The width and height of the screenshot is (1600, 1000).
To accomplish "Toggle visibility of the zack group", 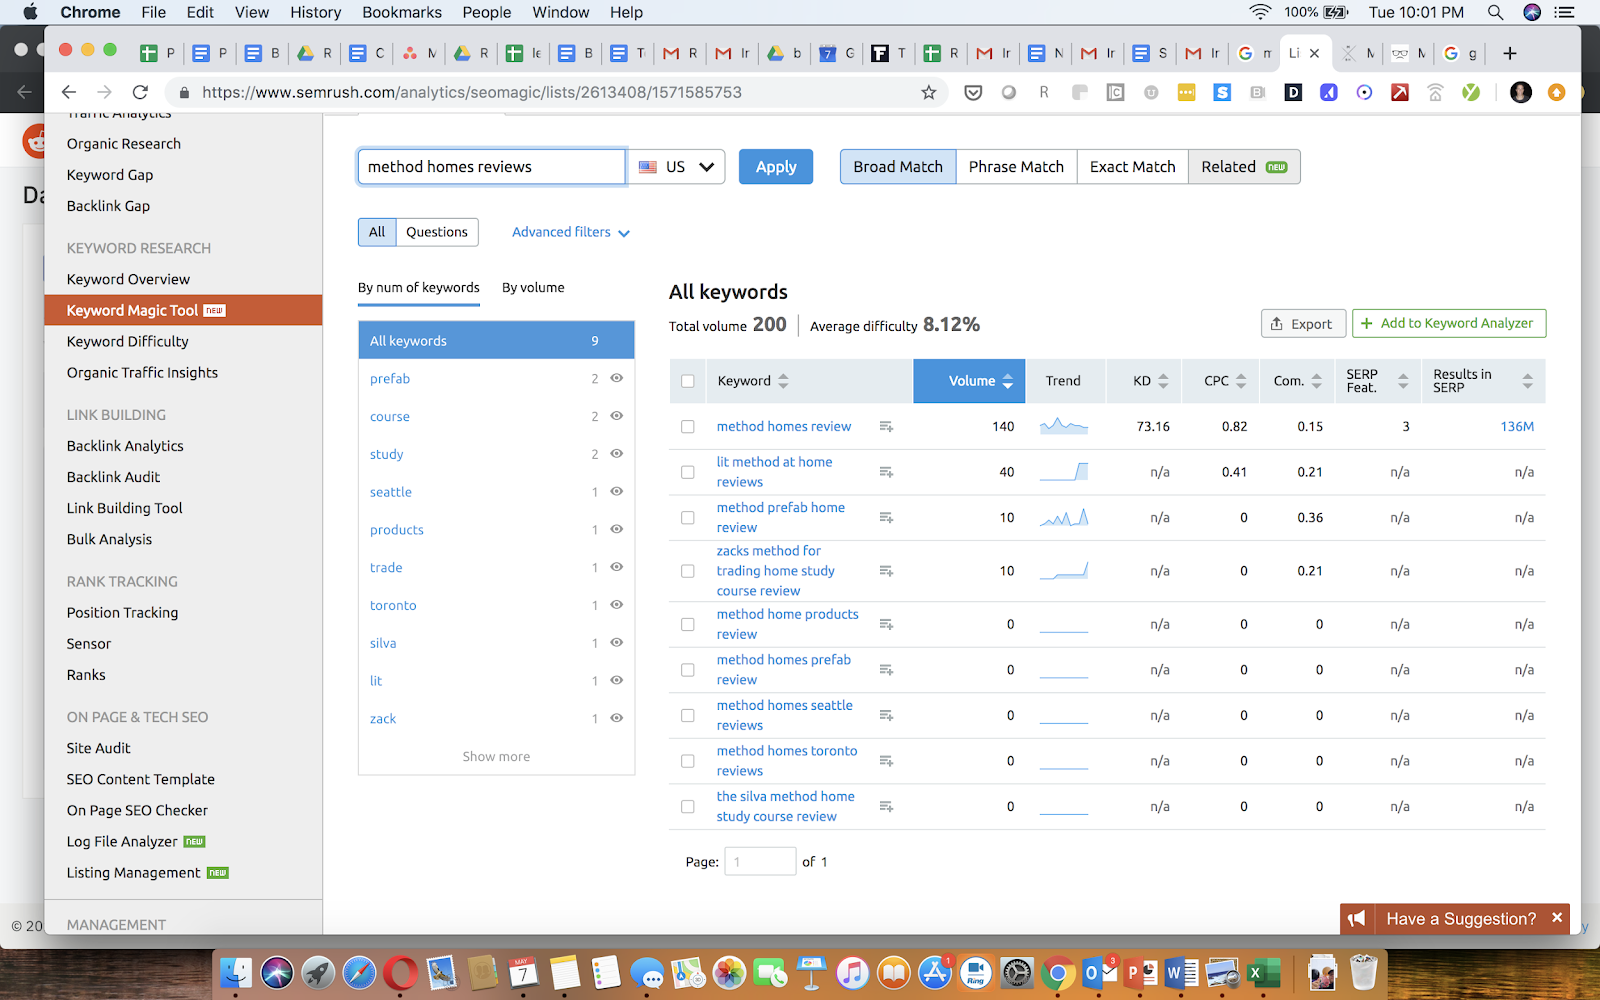I will (x=617, y=718).
